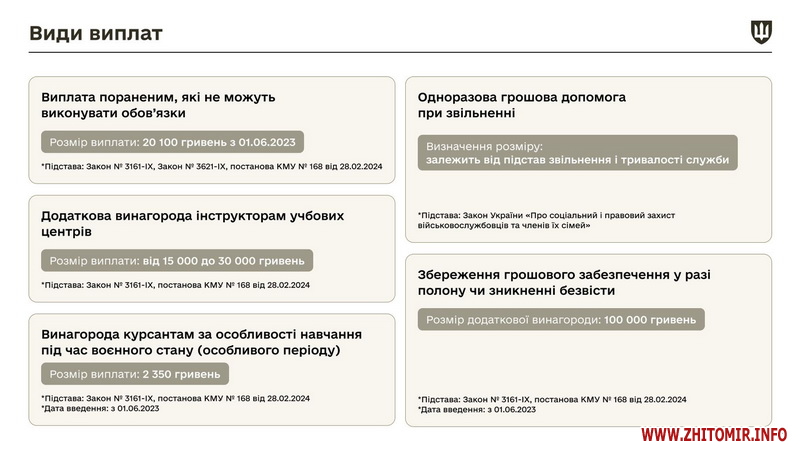Click the footnote citing Закон № 3621-IX

coord(211,167)
